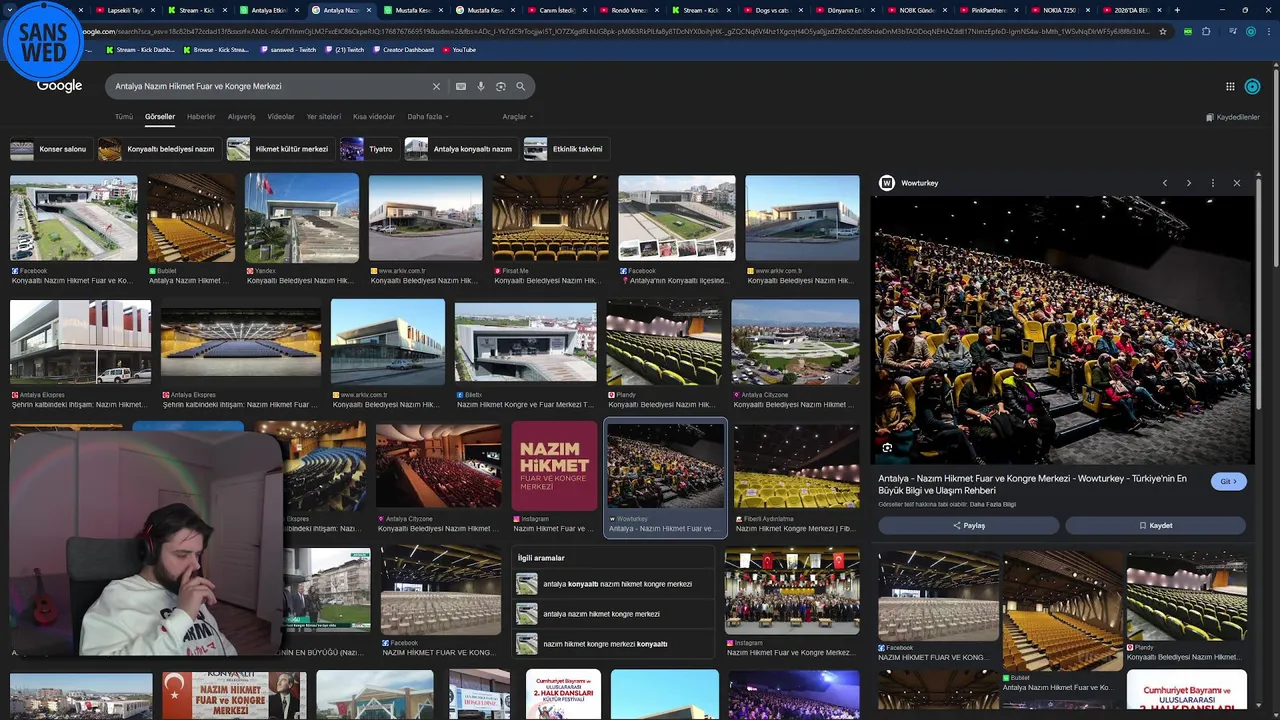Open red NAZIM HiKMET Instagram logo thumbnail
This screenshot has height=720, width=1280.
(554, 465)
